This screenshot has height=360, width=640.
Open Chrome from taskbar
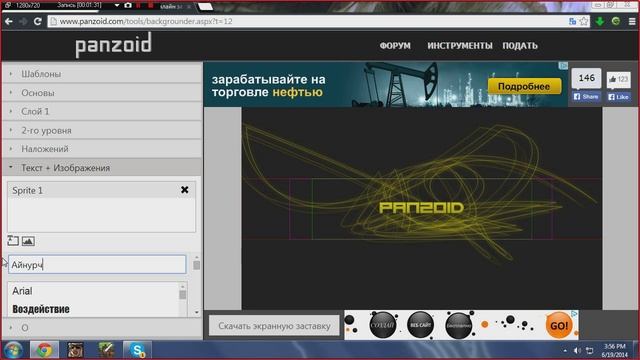(44, 350)
